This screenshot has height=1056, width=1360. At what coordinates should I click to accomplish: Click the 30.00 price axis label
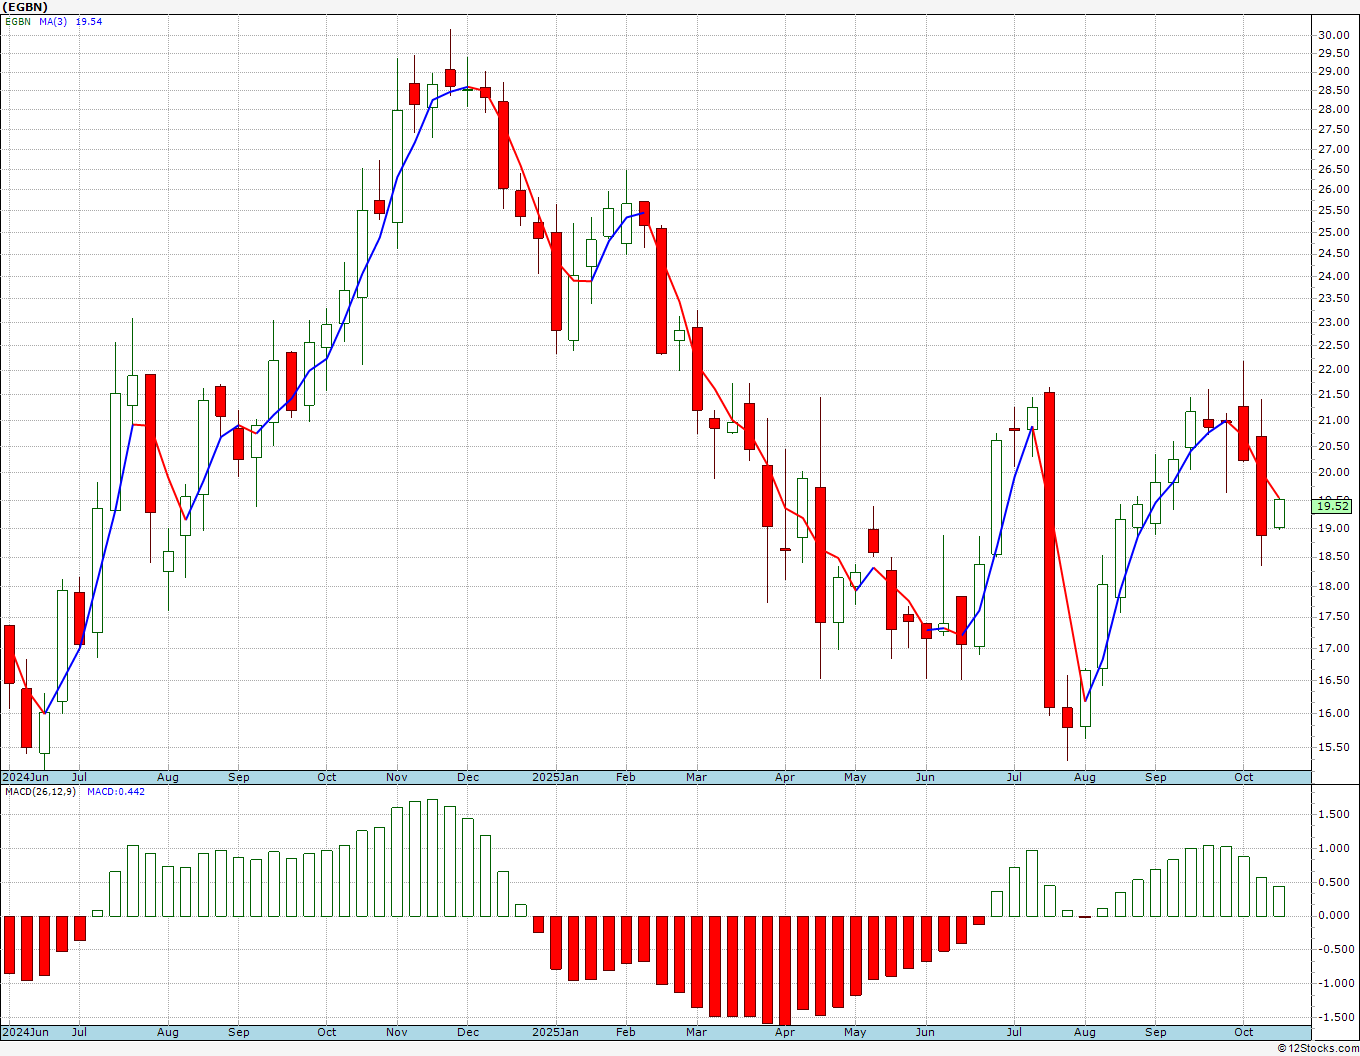pyautogui.click(x=1333, y=35)
